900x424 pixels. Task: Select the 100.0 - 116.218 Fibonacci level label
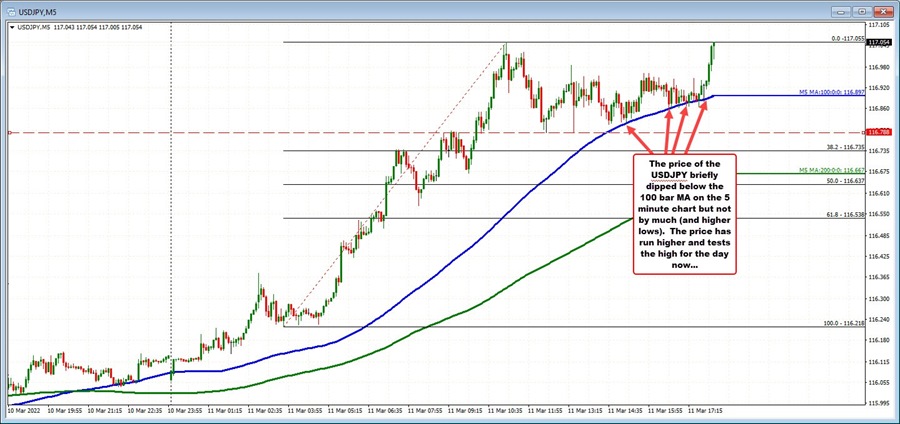pyautogui.click(x=845, y=323)
